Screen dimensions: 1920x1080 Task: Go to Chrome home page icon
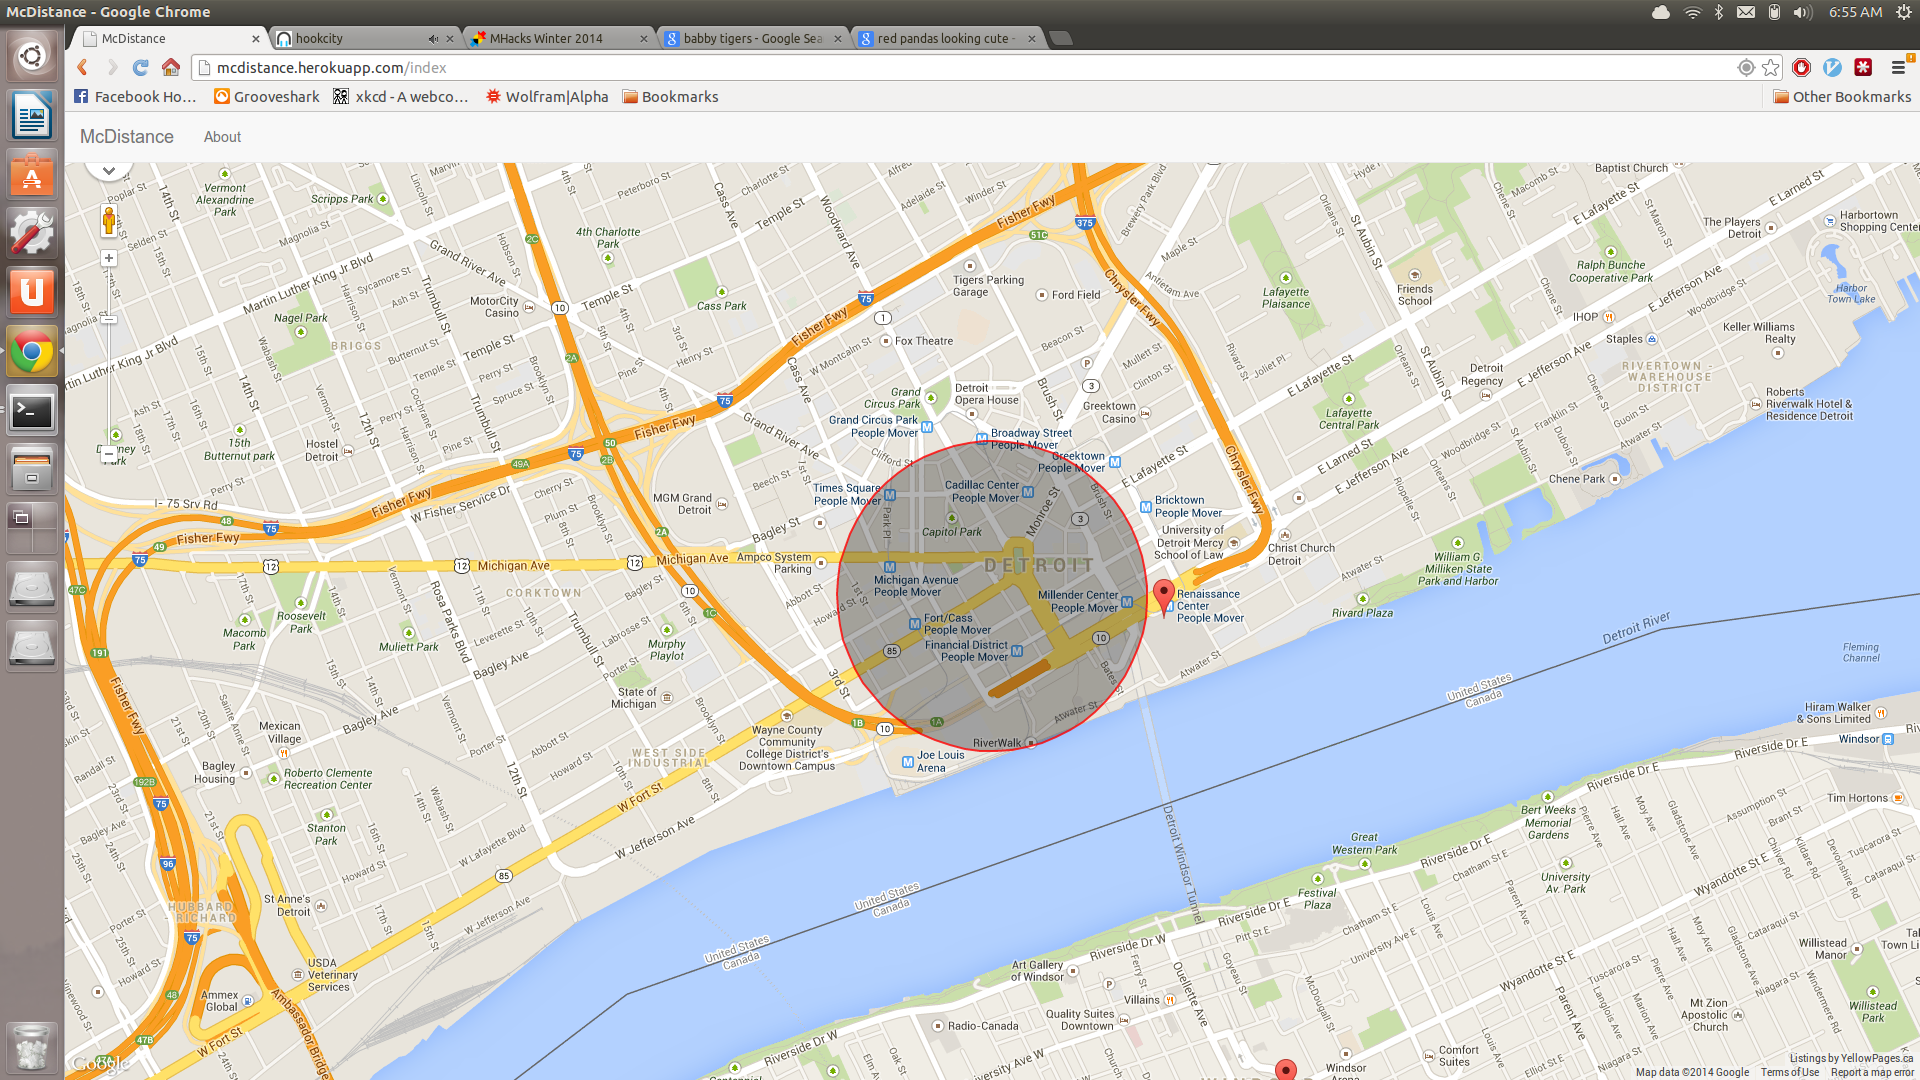171,68
